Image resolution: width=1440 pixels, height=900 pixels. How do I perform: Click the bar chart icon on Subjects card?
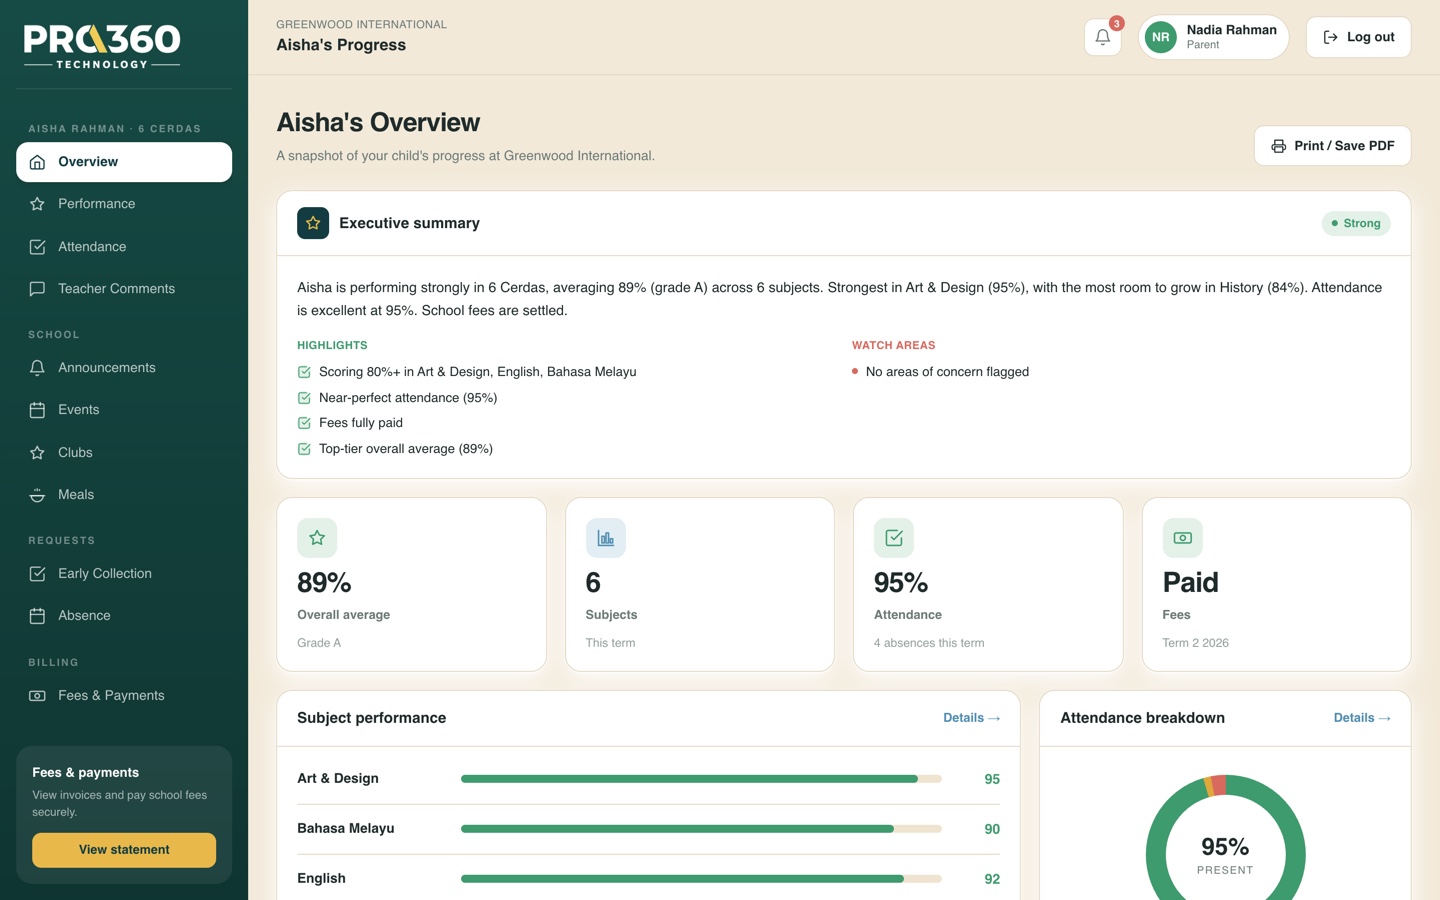pyautogui.click(x=606, y=538)
